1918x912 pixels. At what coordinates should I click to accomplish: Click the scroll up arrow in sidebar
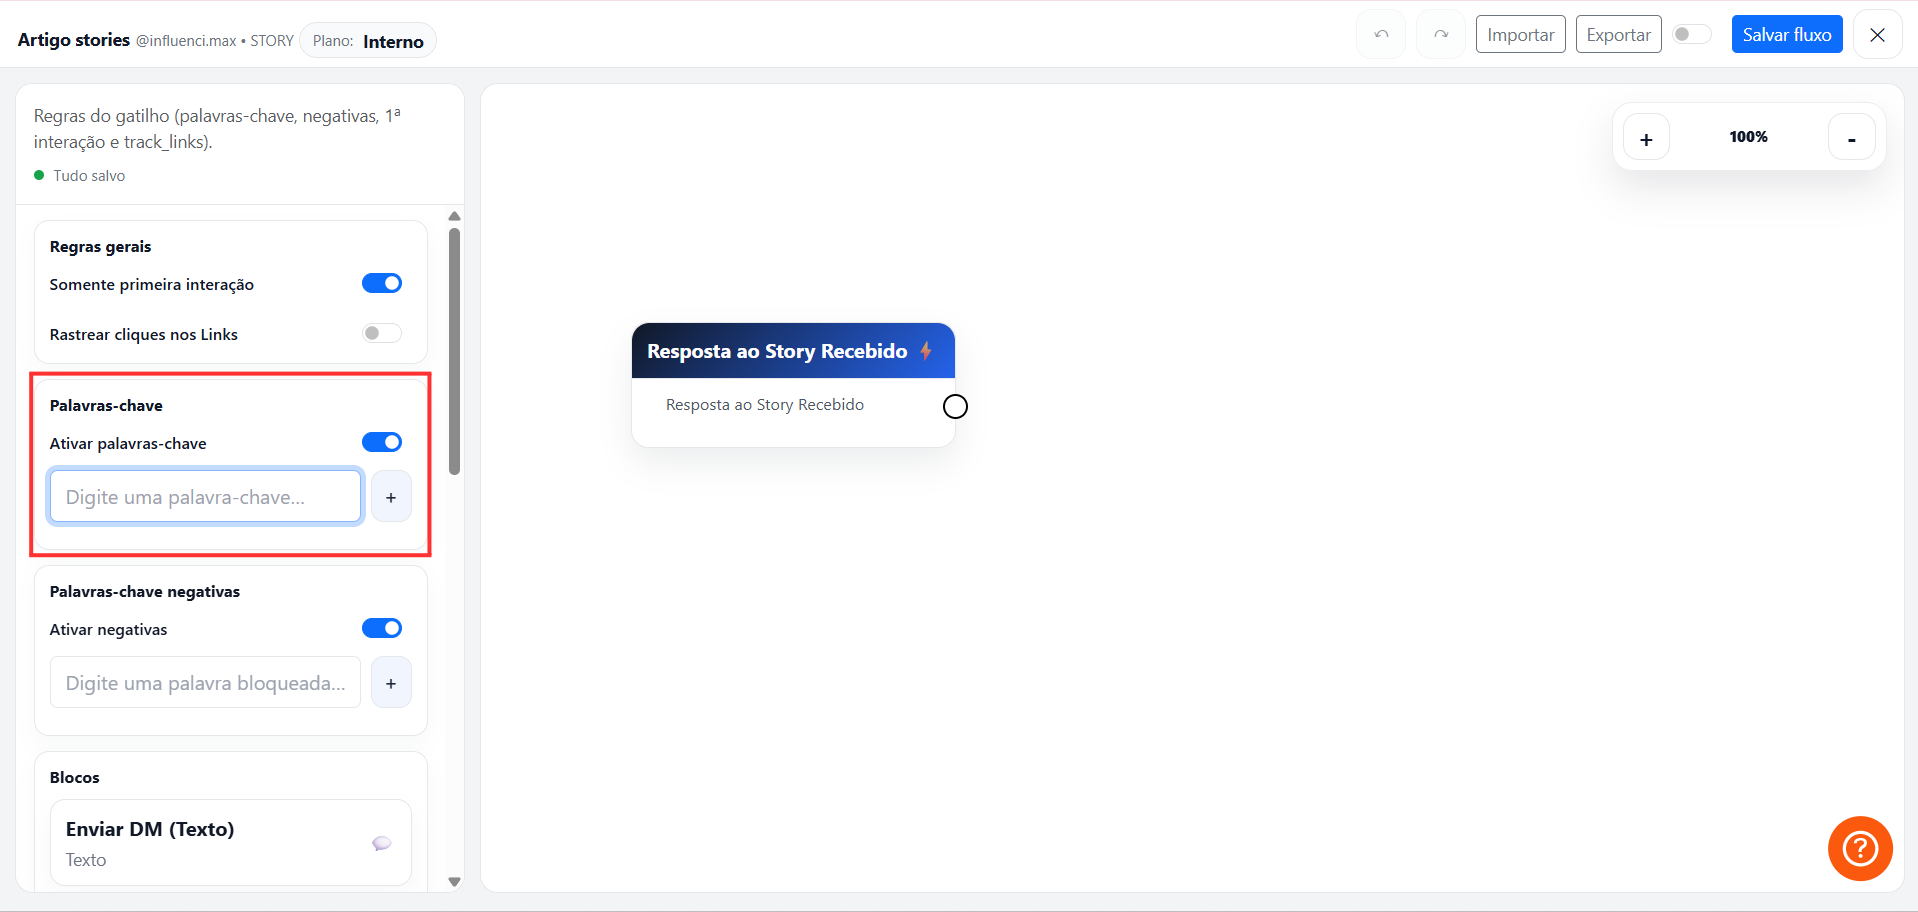(454, 216)
